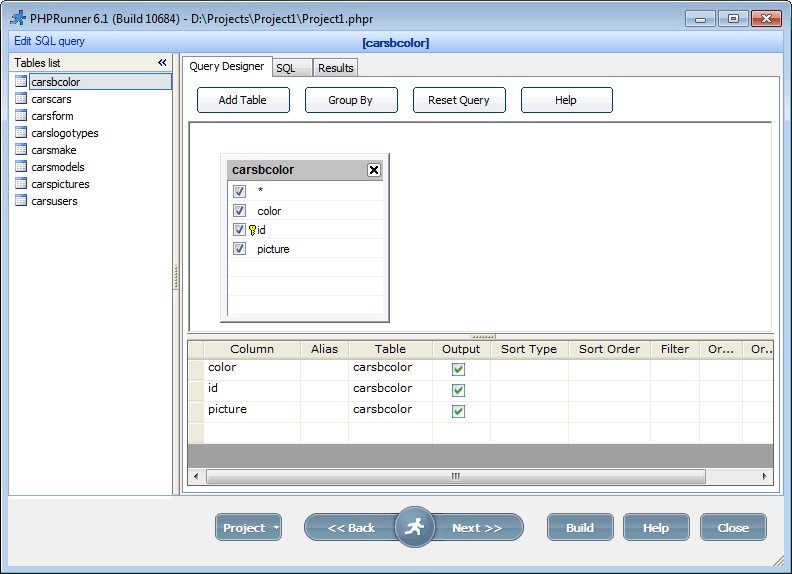Image resolution: width=792 pixels, height=574 pixels.
Task: Click the Sort Order cell for picture row
Action: pos(609,412)
